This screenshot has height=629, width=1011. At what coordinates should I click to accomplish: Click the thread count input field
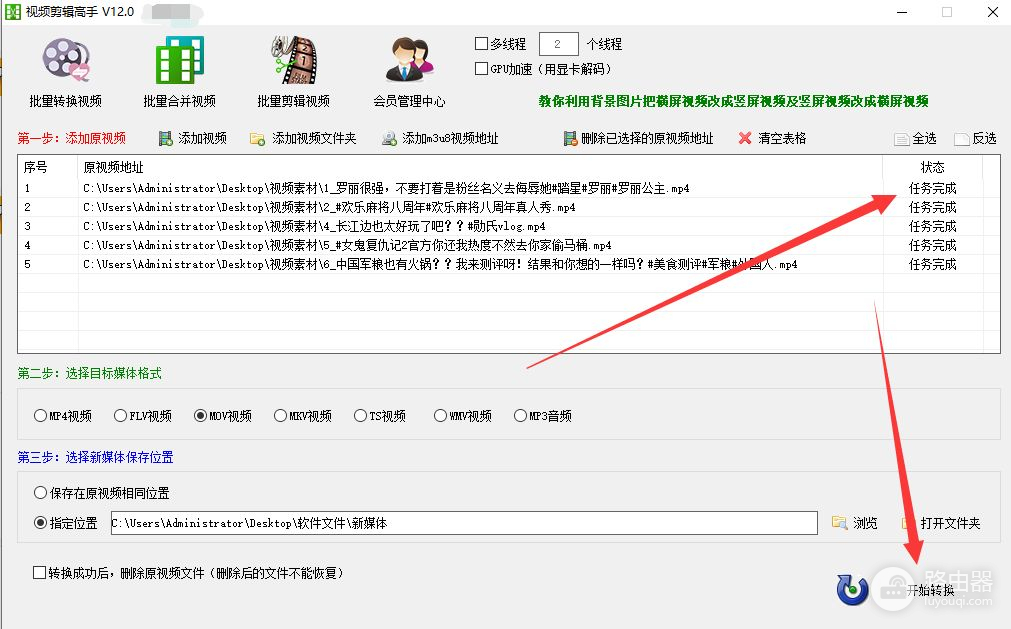click(x=558, y=44)
